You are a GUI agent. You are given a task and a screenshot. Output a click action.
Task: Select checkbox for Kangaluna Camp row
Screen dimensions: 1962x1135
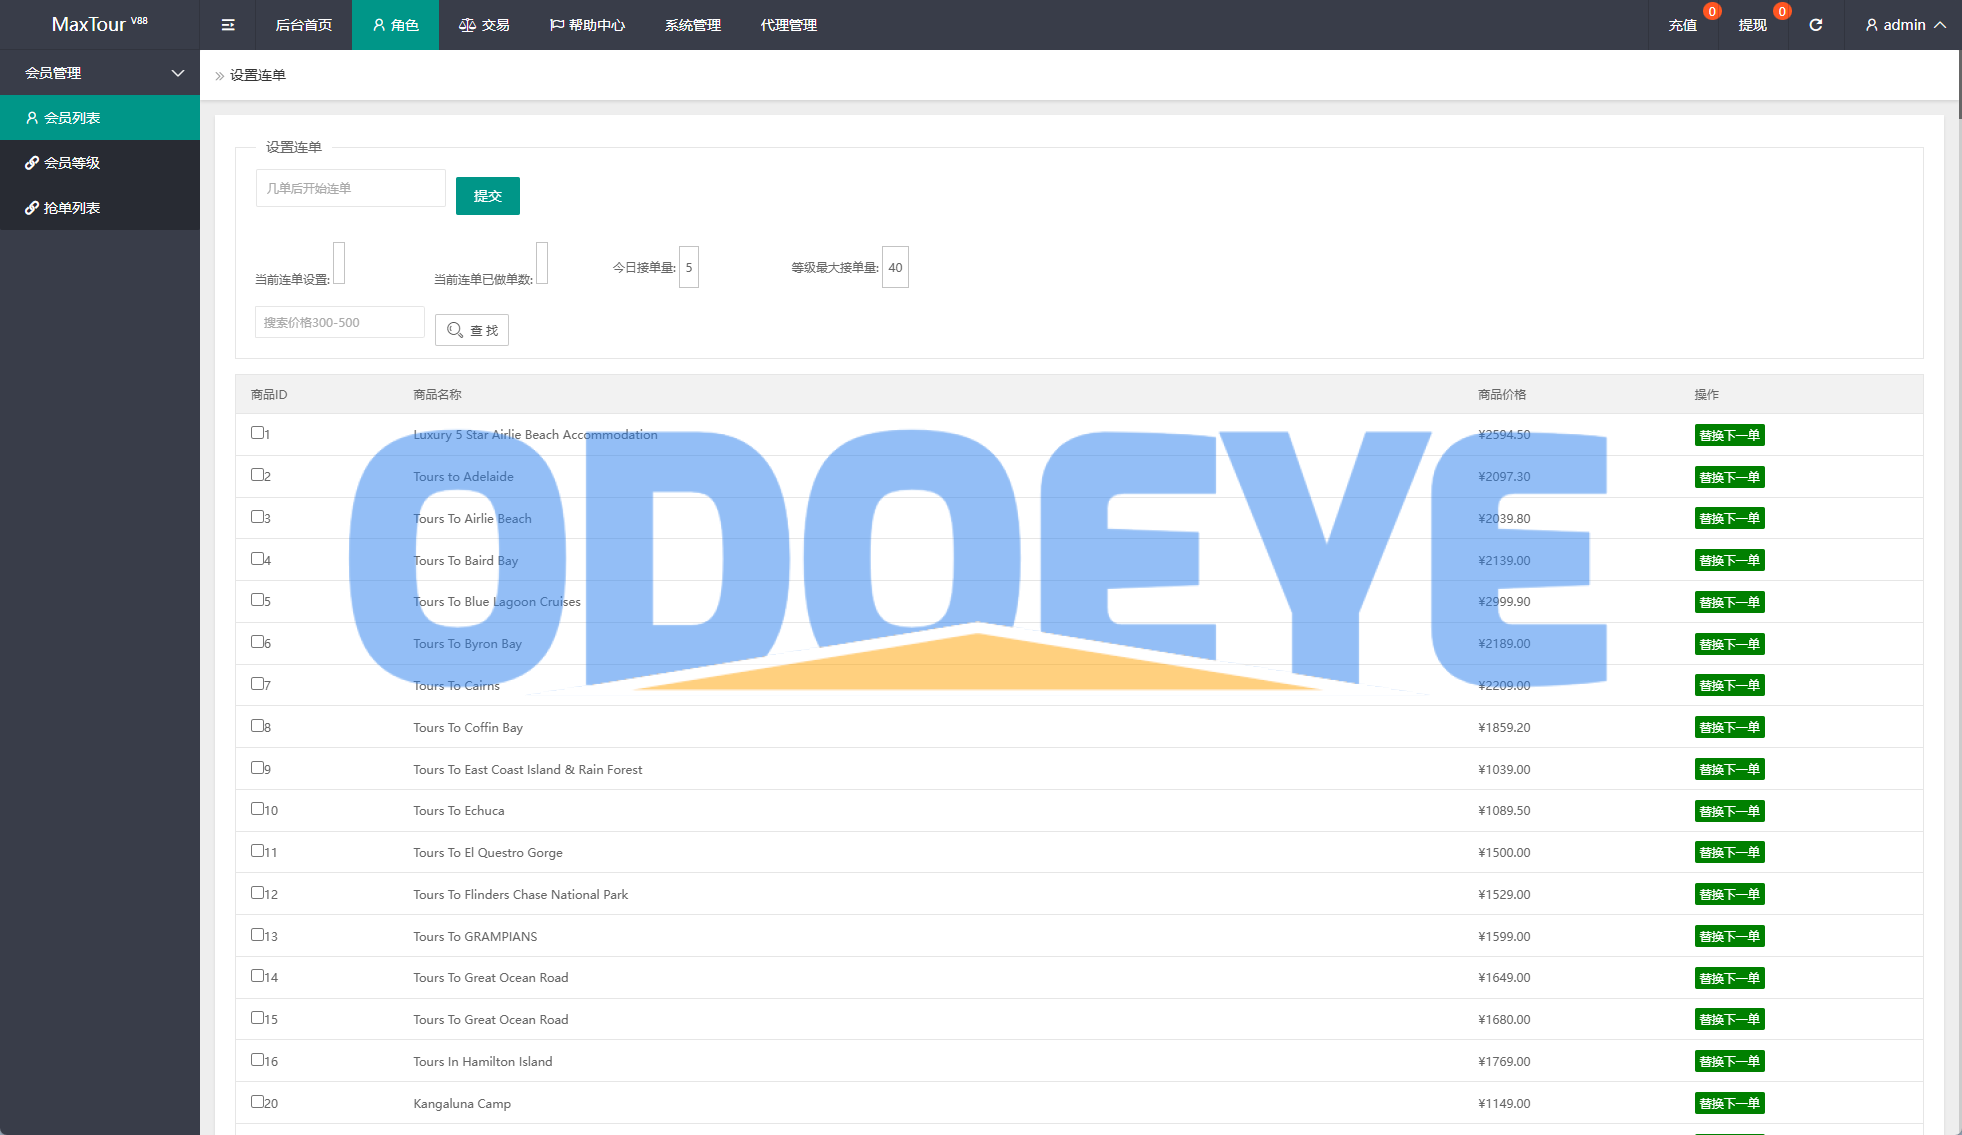(257, 1102)
